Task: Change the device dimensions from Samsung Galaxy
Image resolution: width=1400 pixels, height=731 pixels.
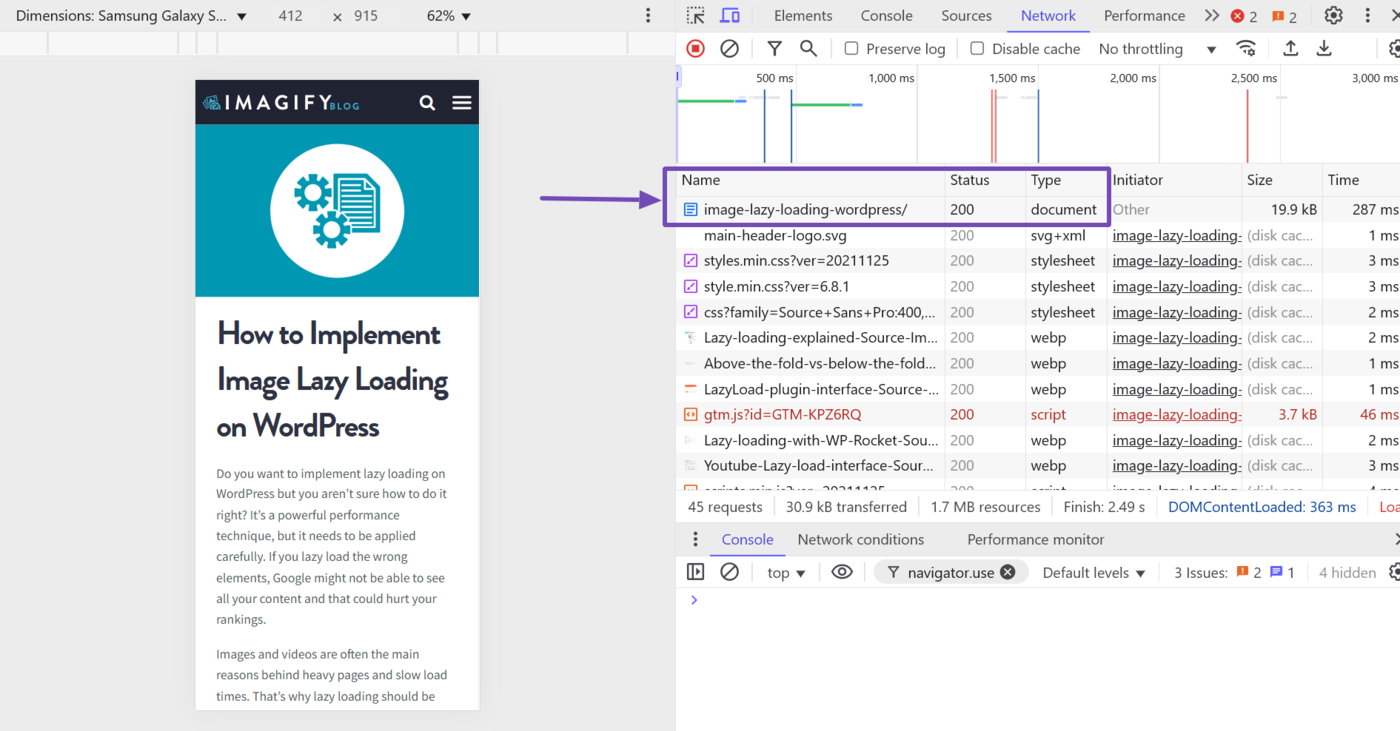Action: click(x=130, y=15)
